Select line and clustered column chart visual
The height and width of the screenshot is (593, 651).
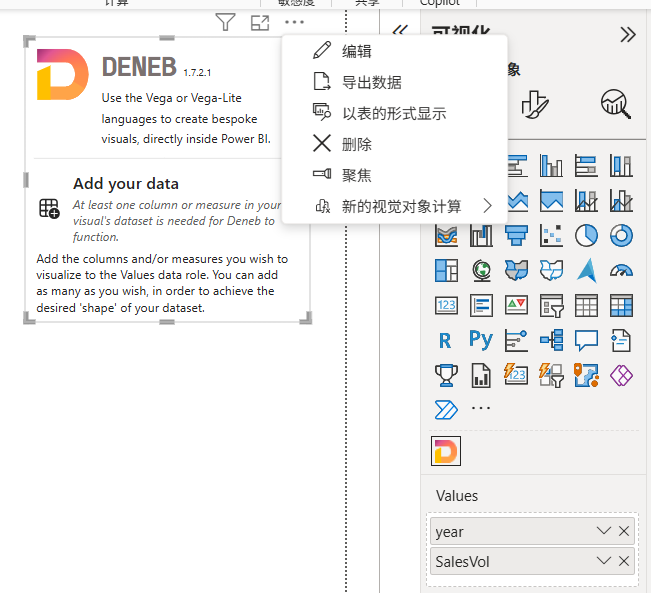tap(621, 201)
